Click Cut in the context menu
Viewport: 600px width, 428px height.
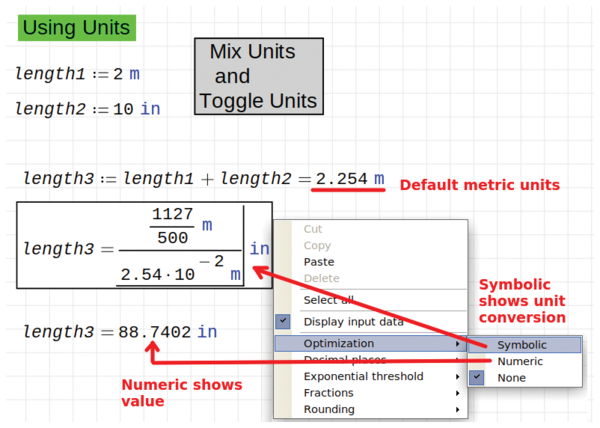[x=313, y=229]
